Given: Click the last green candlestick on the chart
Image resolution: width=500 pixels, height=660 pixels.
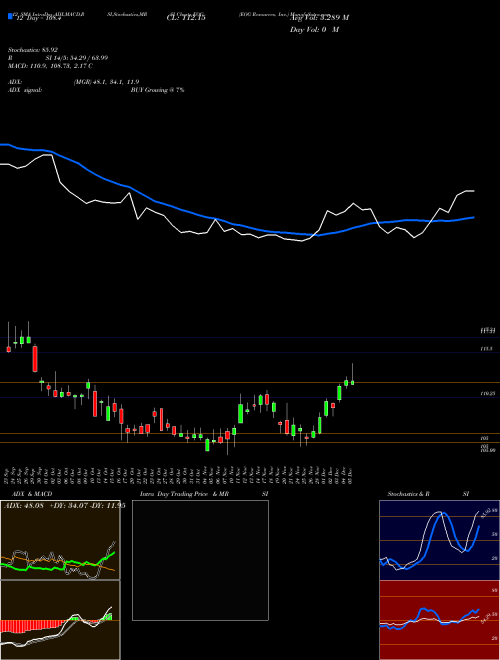Looking at the screenshot, I should [352, 383].
